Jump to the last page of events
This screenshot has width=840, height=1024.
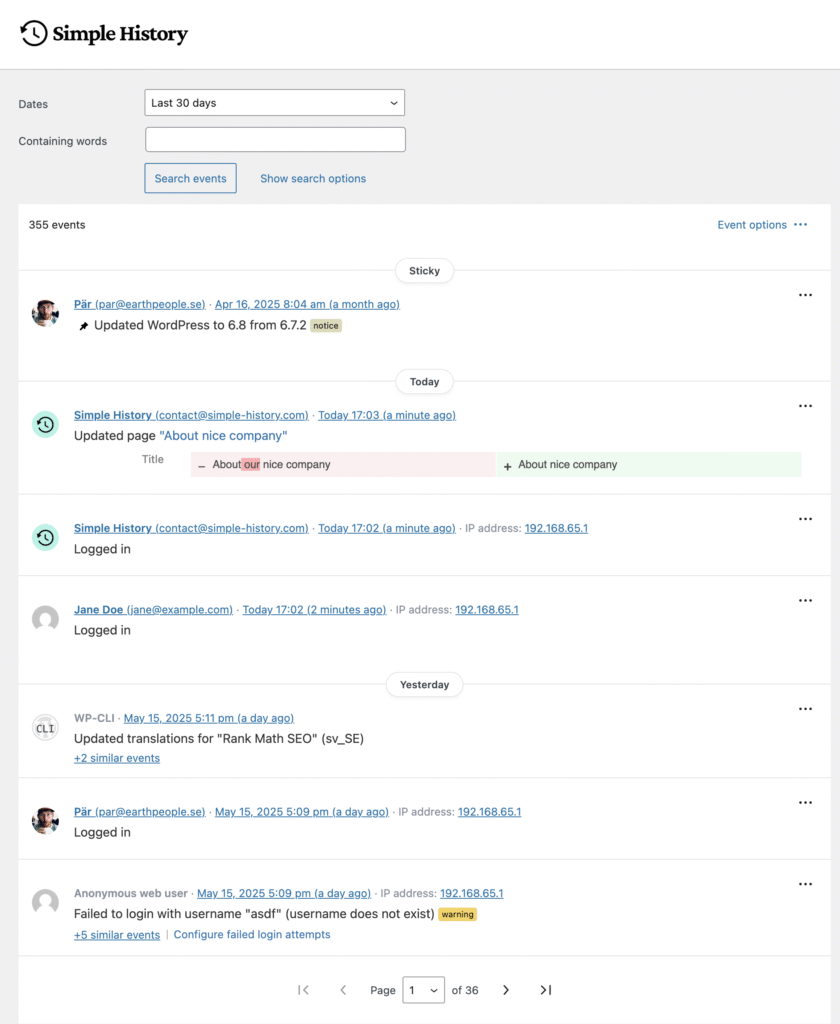tap(545, 990)
